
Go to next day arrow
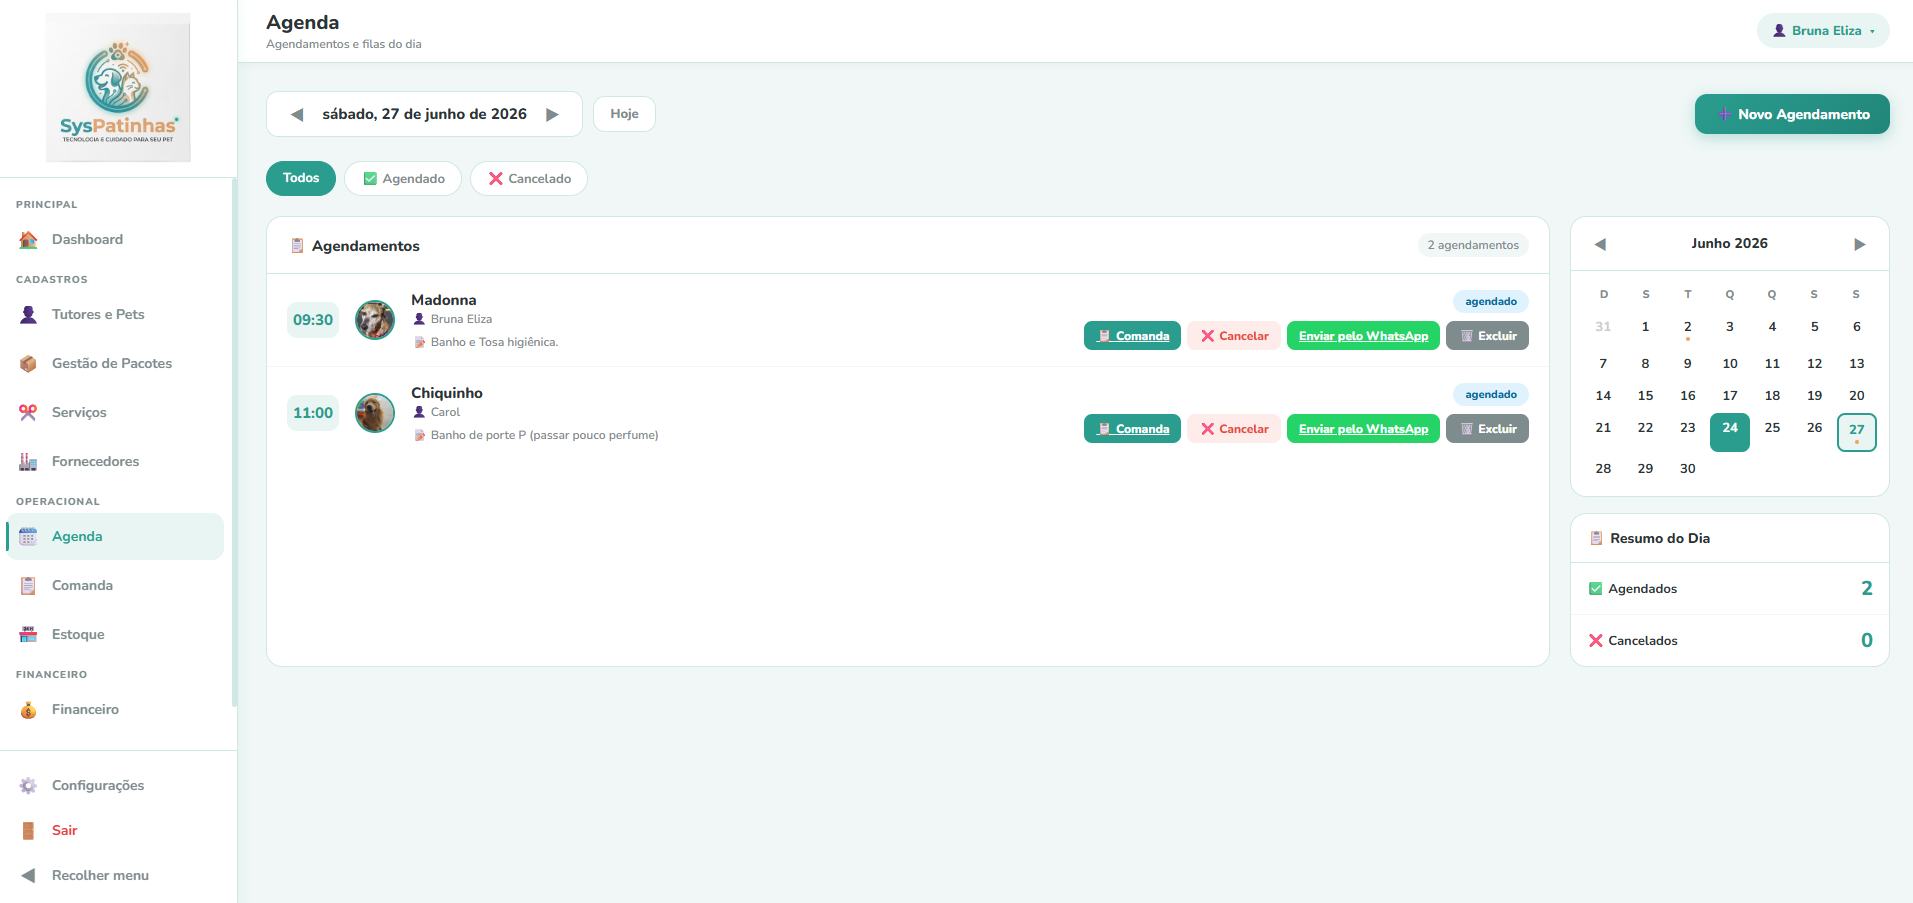coord(552,115)
